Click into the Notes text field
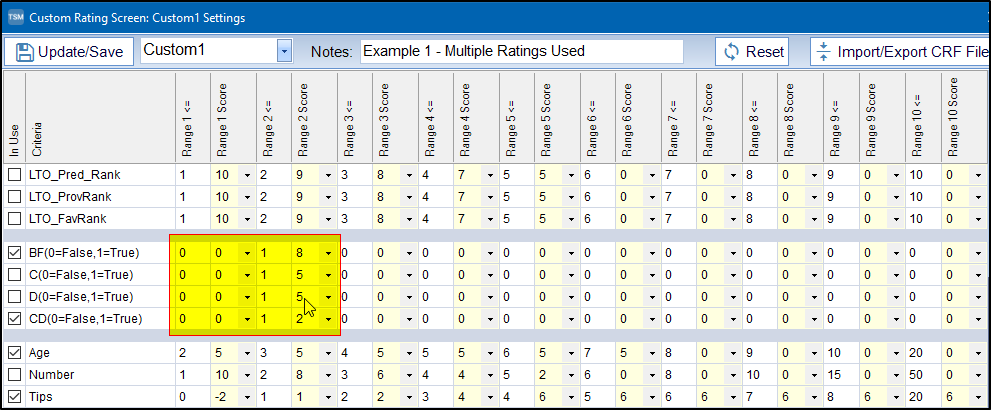Viewport: 991px width, 410px height. point(520,51)
